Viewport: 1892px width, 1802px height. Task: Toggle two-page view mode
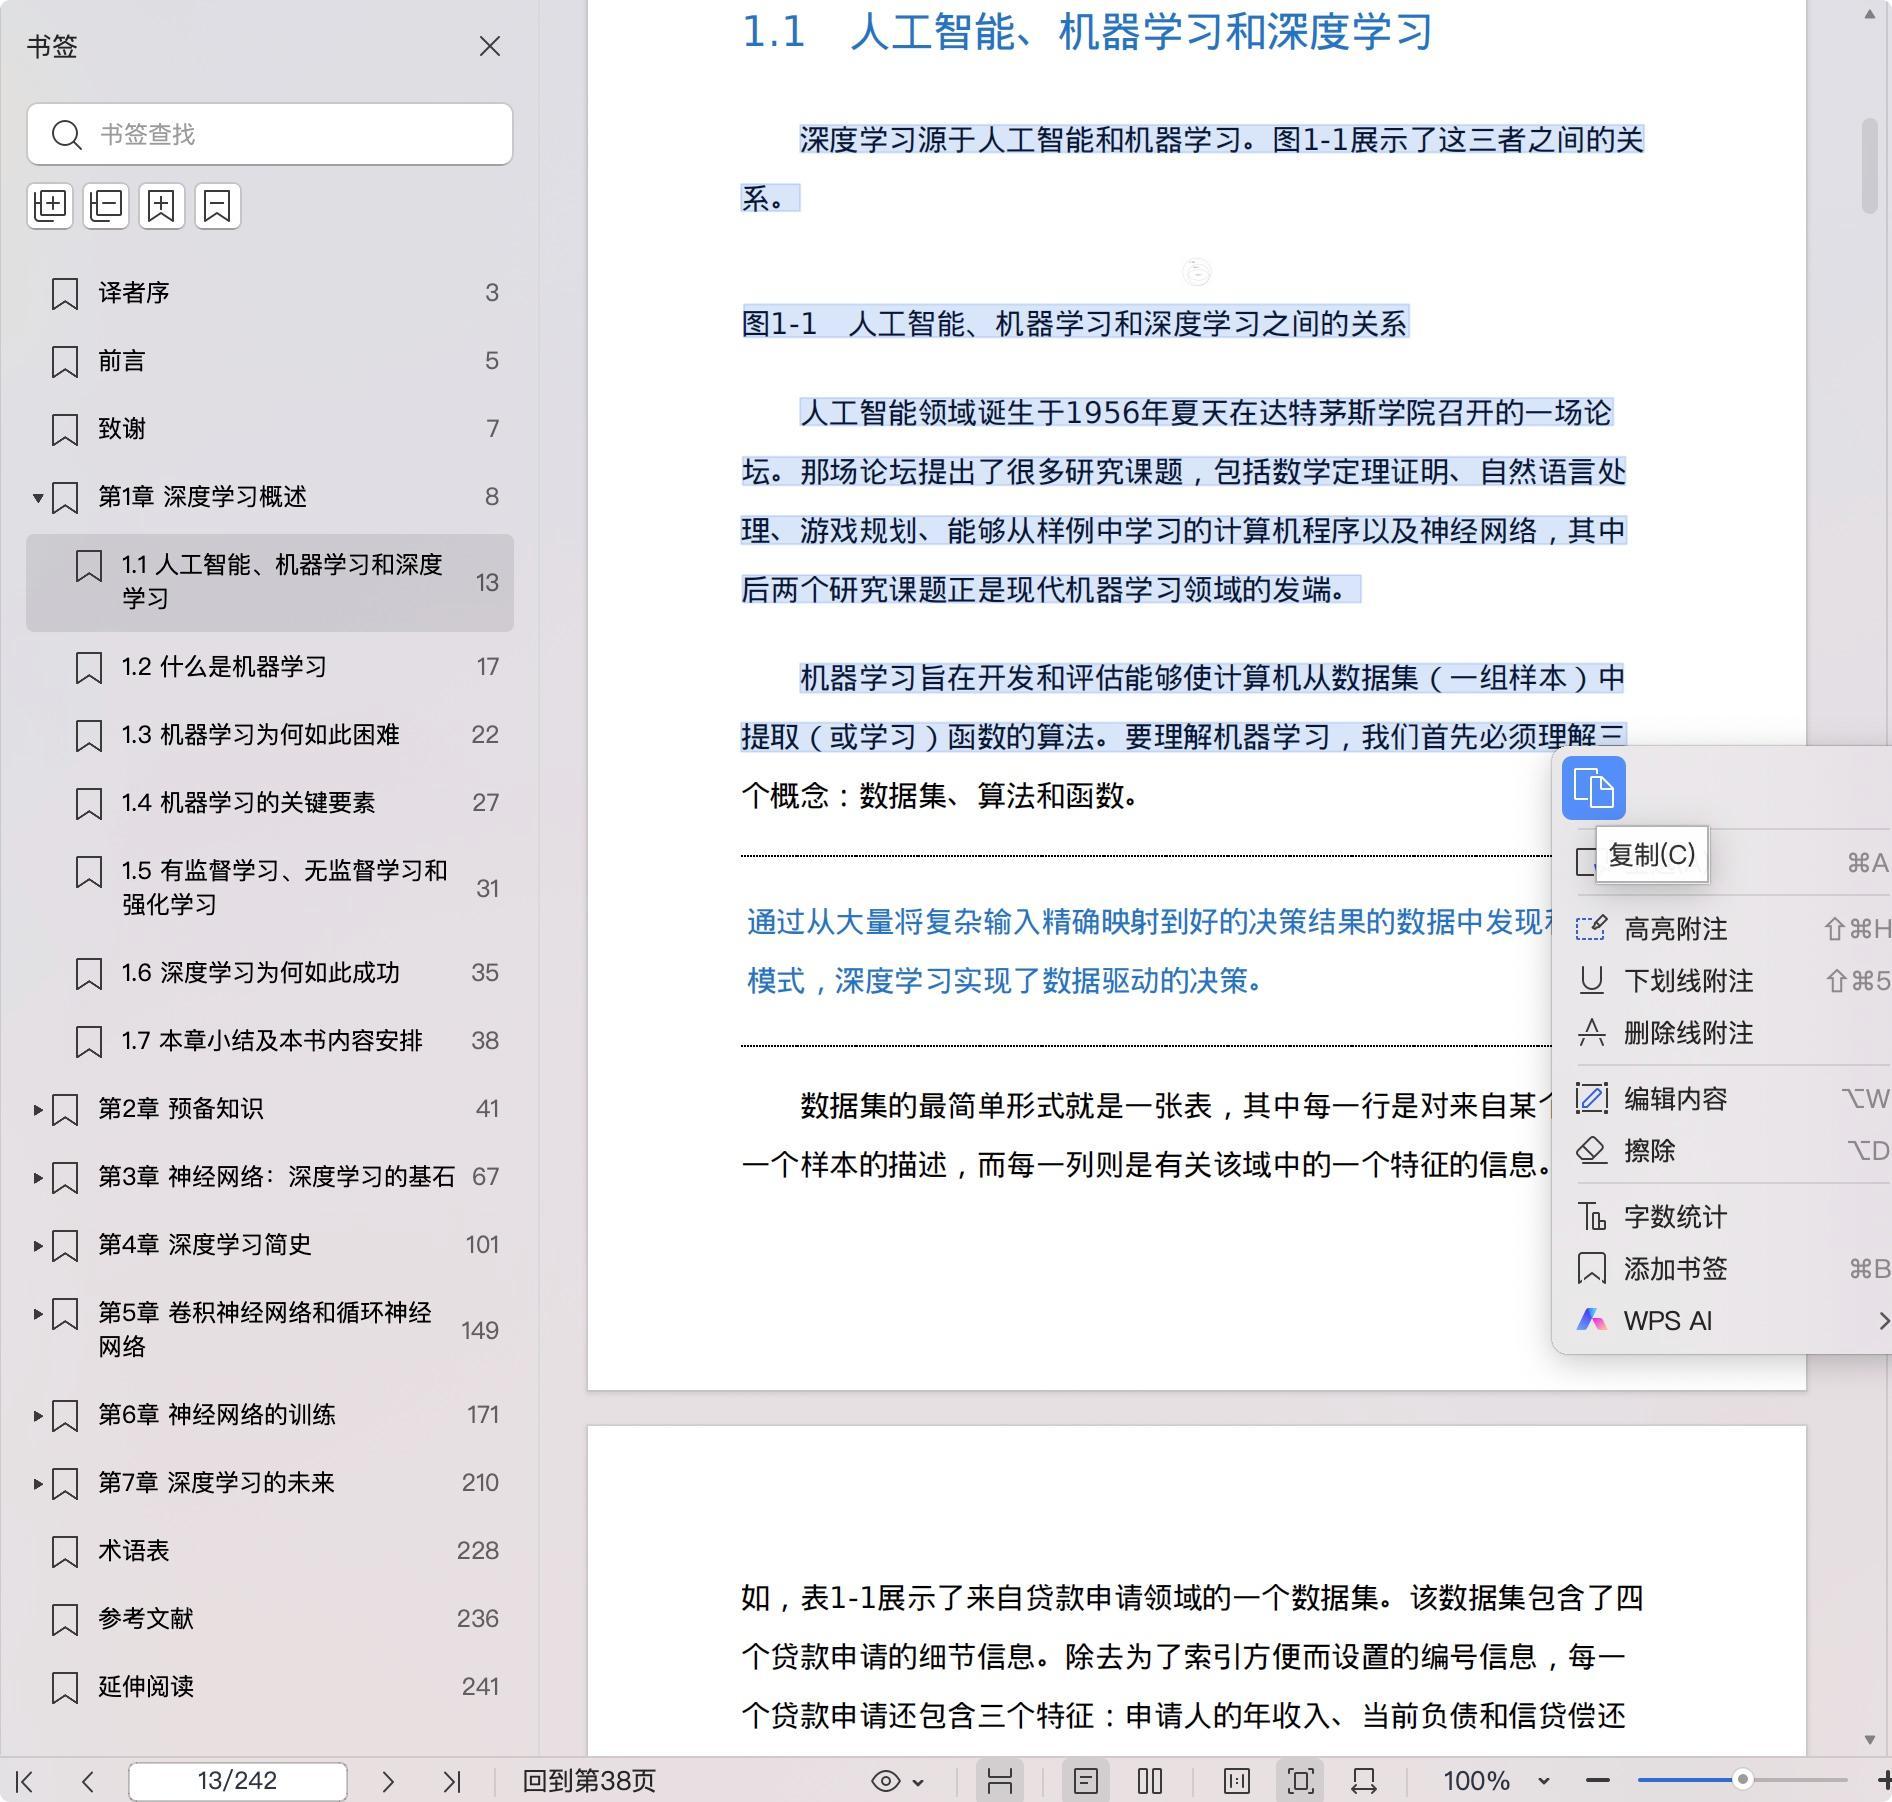point(1150,1781)
